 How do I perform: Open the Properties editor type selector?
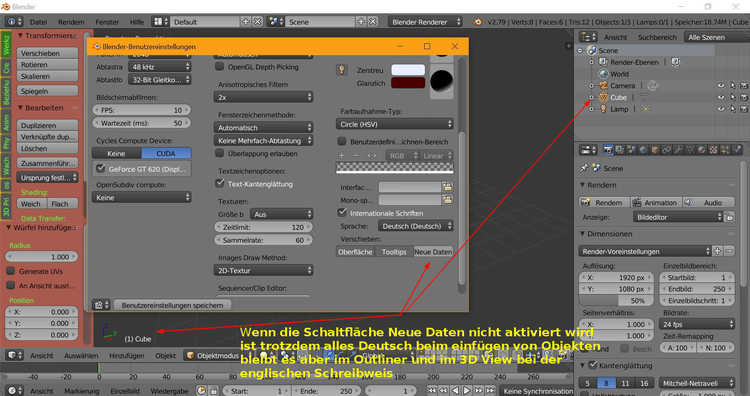[588, 150]
